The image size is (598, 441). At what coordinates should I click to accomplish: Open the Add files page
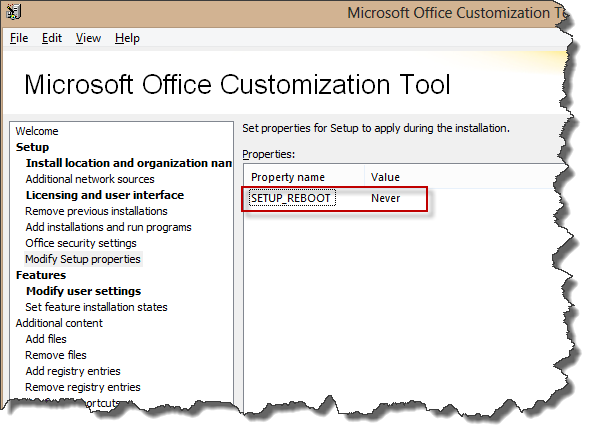pyautogui.click(x=46, y=339)
